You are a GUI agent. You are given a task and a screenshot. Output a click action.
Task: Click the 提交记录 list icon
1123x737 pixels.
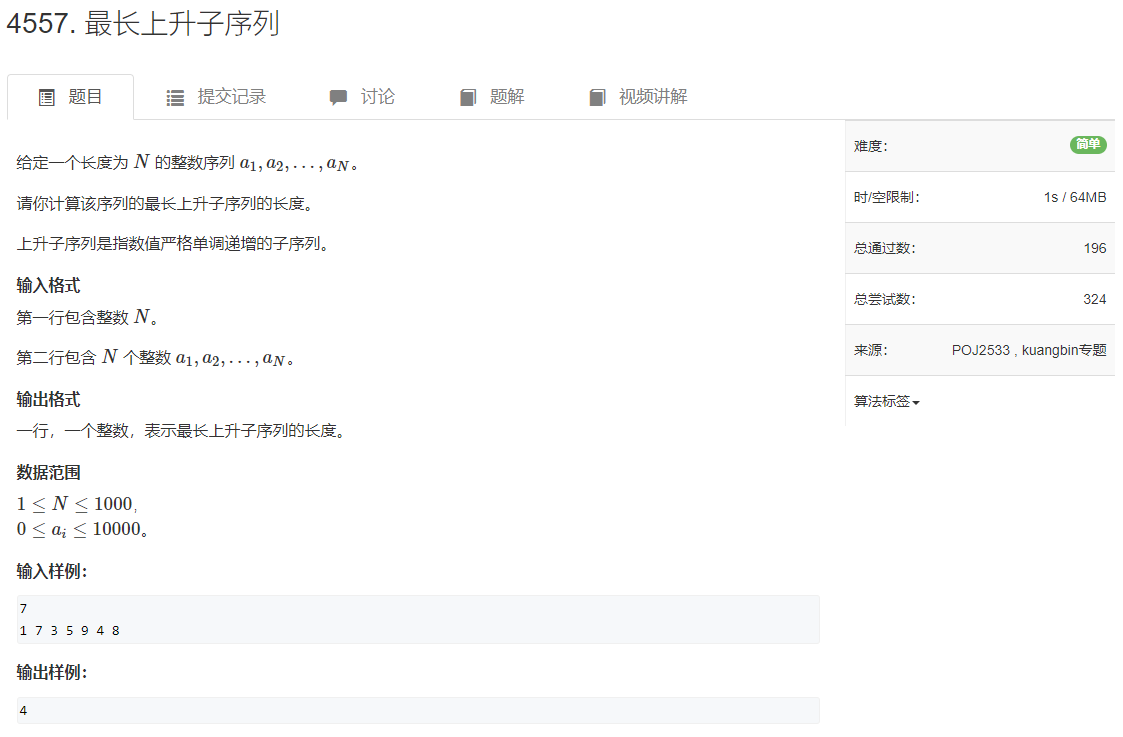coord(175,97)
